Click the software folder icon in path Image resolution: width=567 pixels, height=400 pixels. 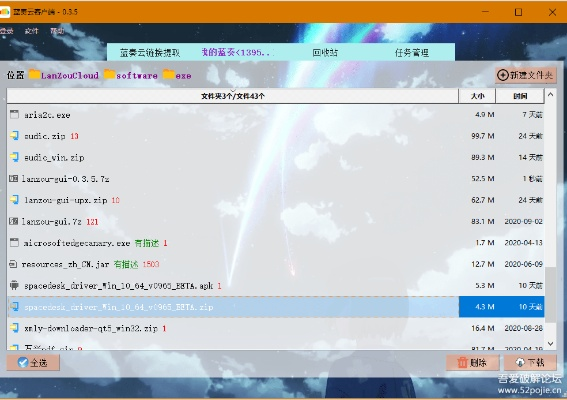coord(110,74)
